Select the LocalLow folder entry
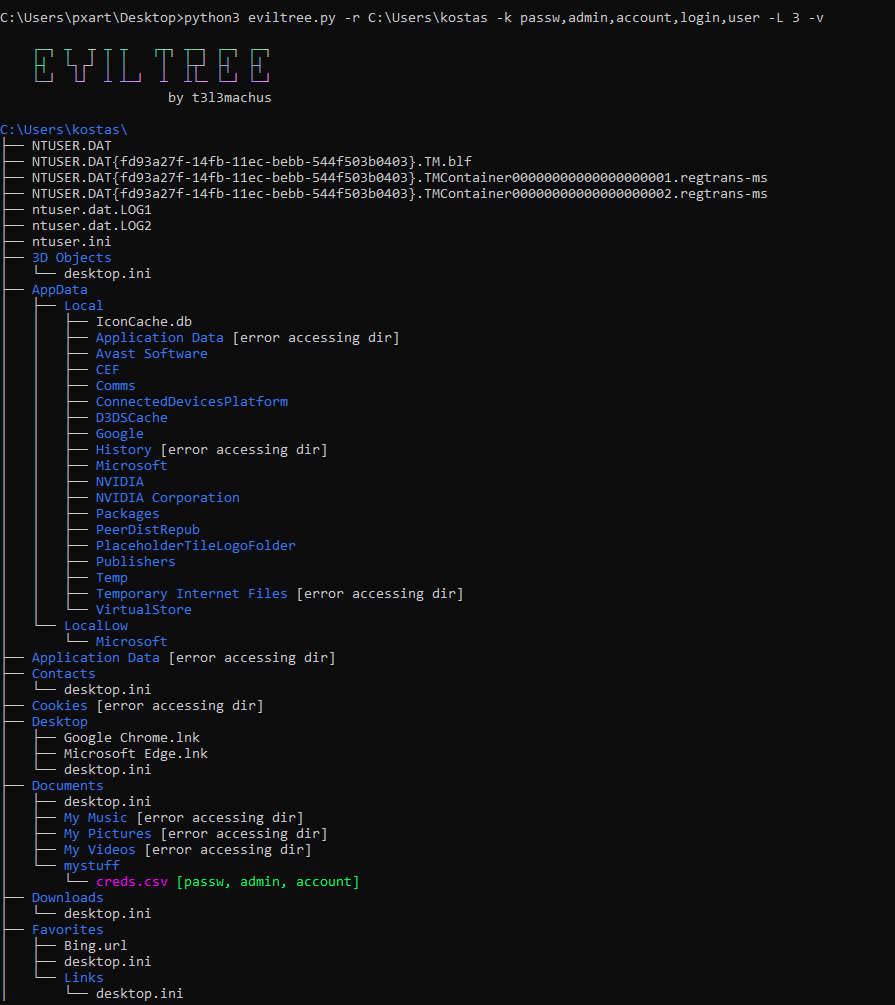Viewport: 895px width, 1005px height. pos(96,626)
